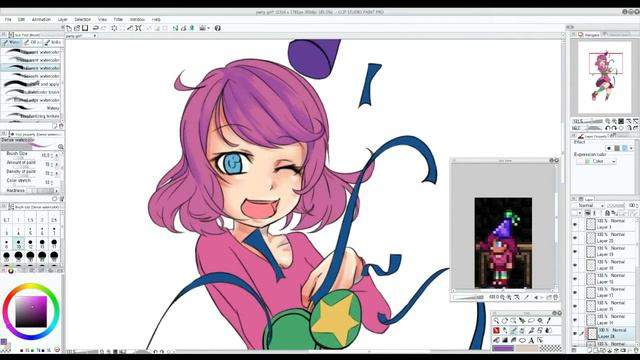Open the Edit menu
This screenshot has height=360, width=640.
21,19
